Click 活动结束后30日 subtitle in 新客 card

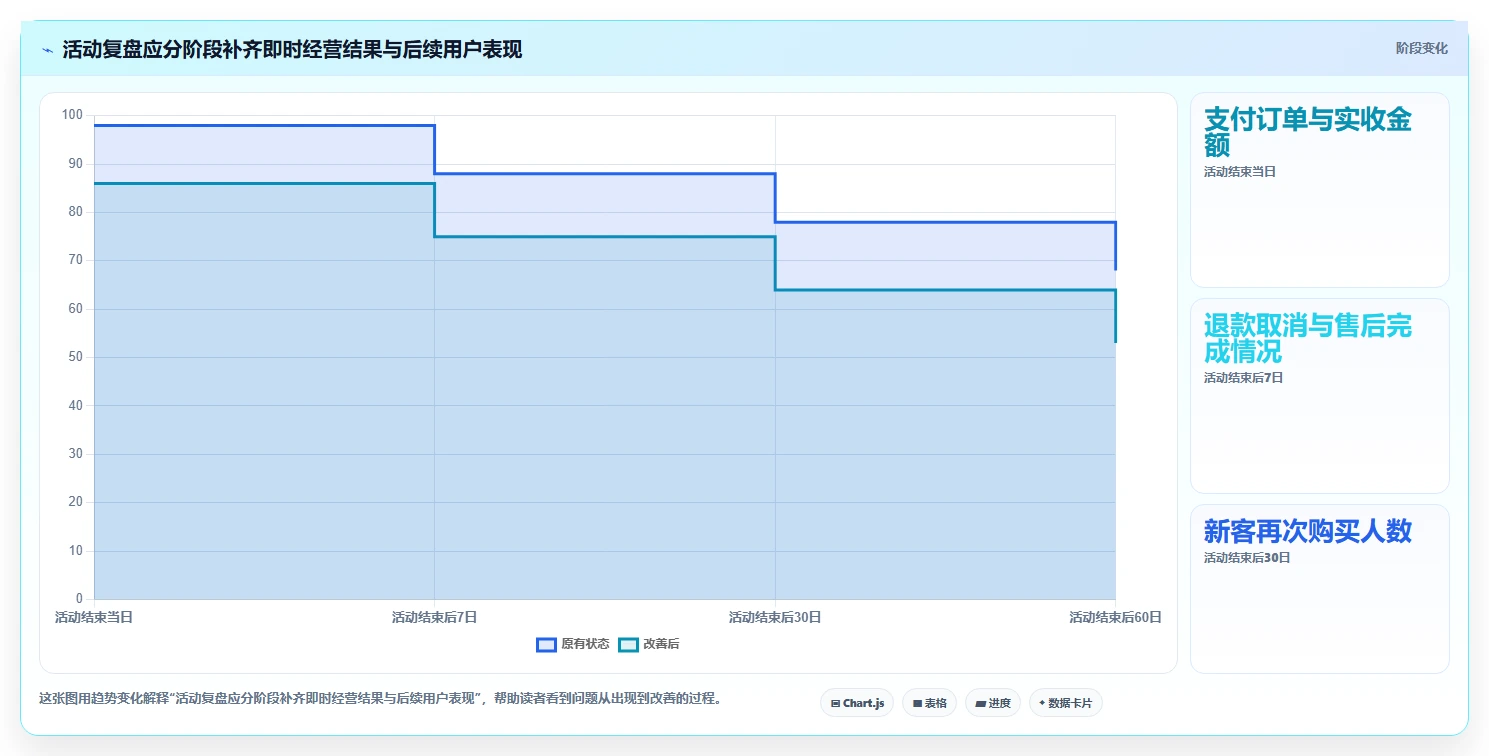pyautogui.click(x=1247, y=558)
